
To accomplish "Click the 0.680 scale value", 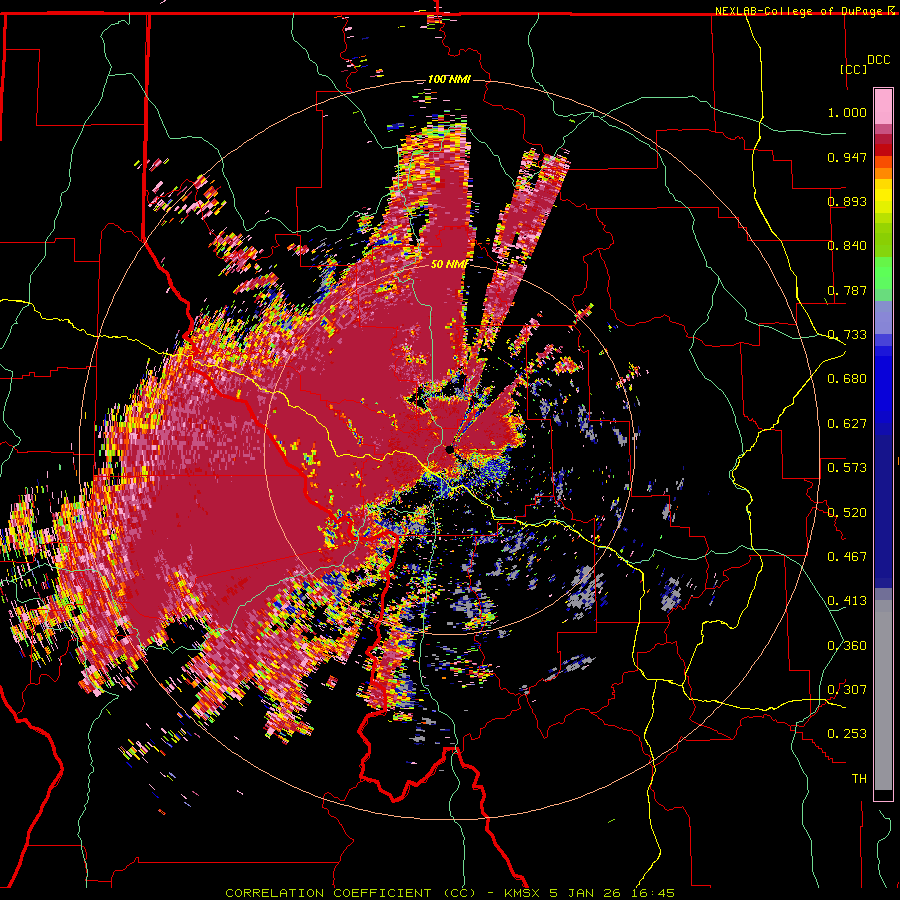I will point(847,379).
